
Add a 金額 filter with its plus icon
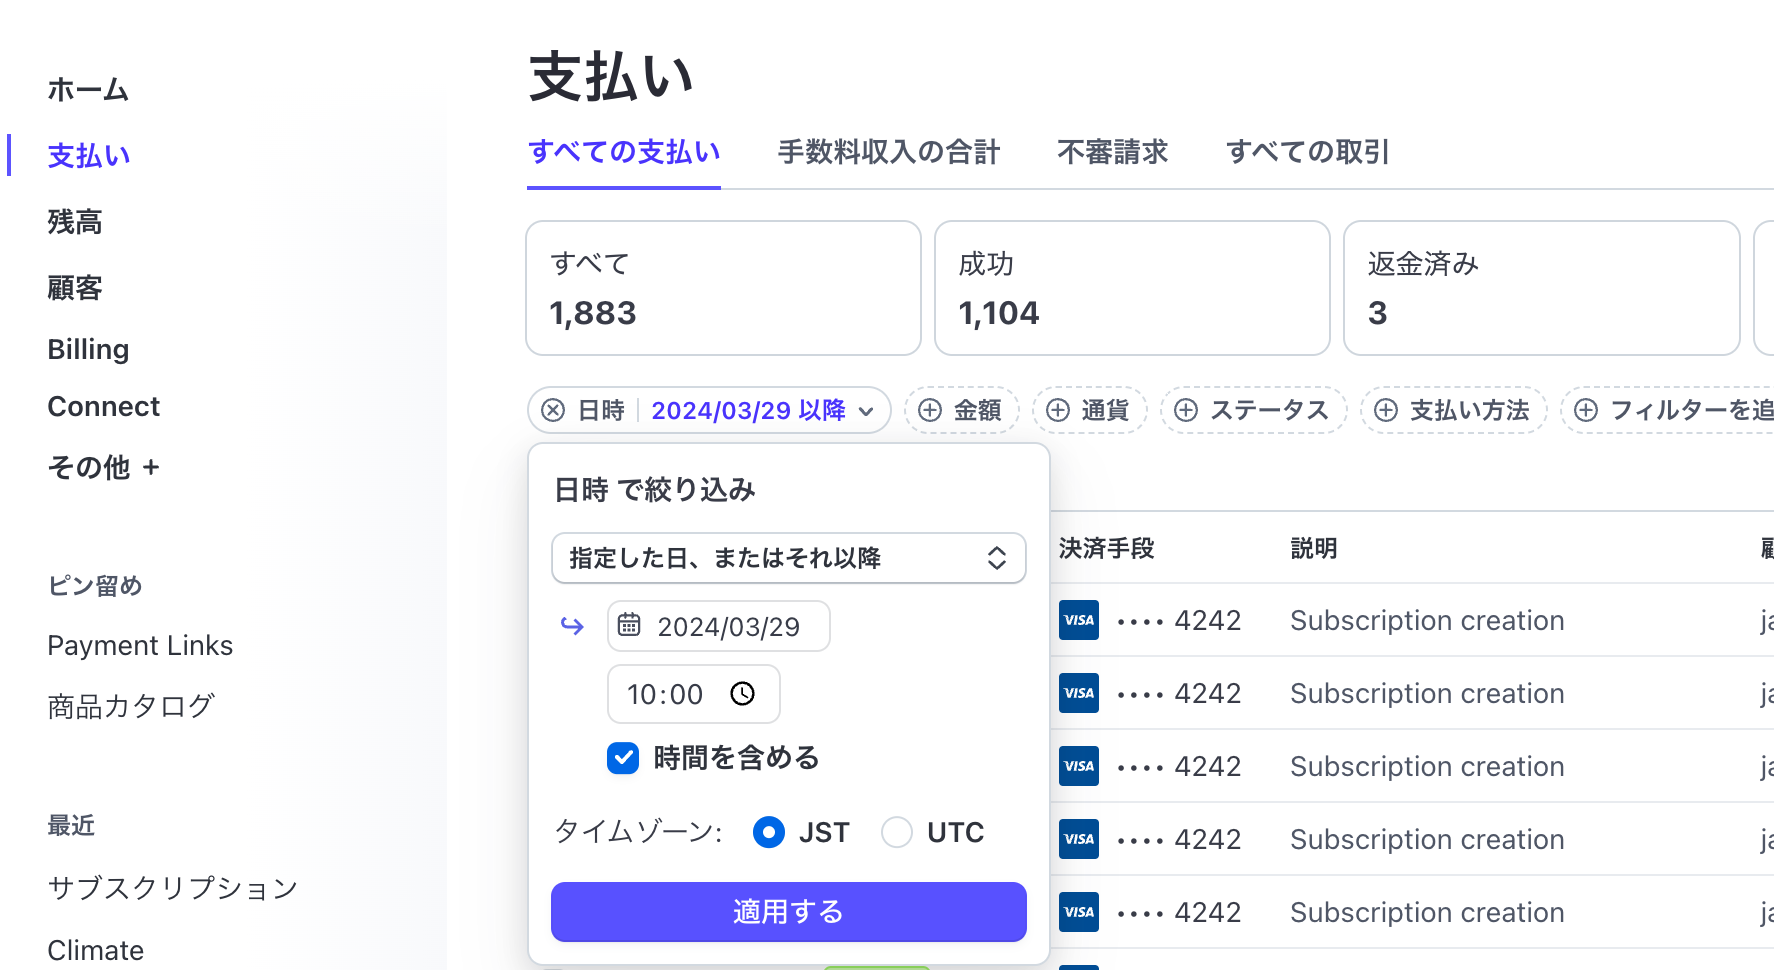pyautogui.click(x=931, y=410)
